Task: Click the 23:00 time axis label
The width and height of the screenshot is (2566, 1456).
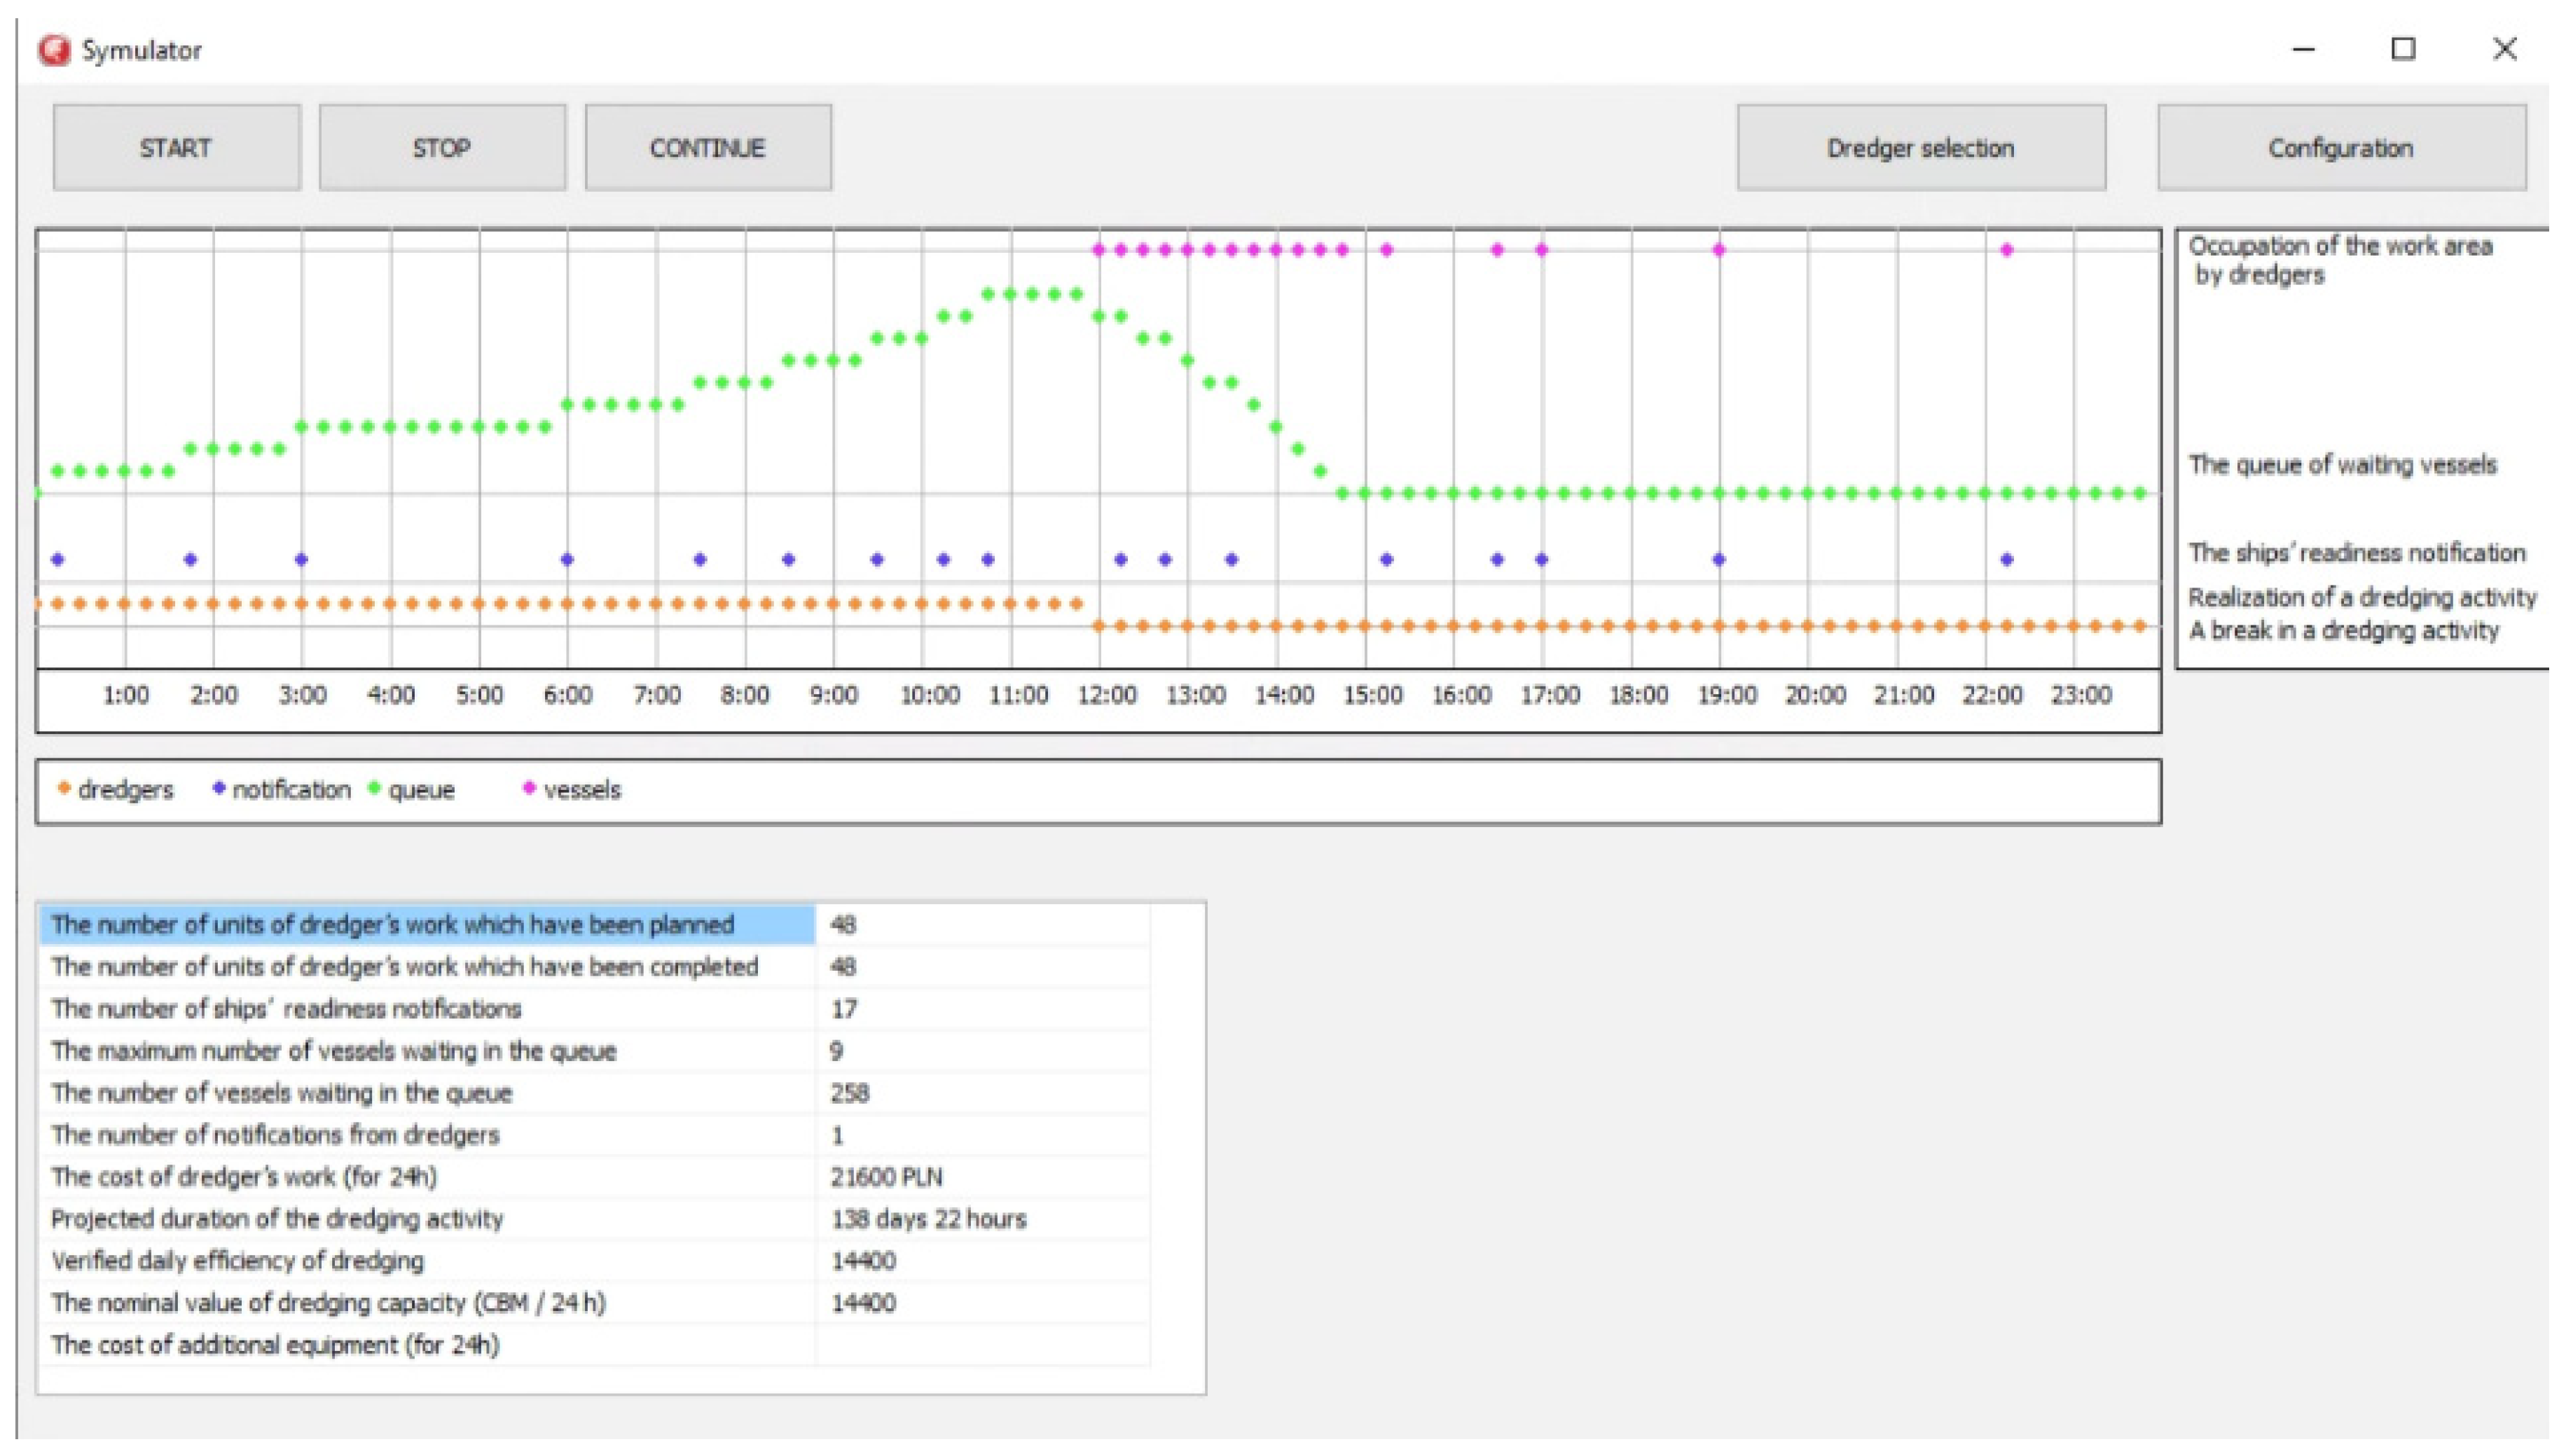Action: [x=2081, y=695]
